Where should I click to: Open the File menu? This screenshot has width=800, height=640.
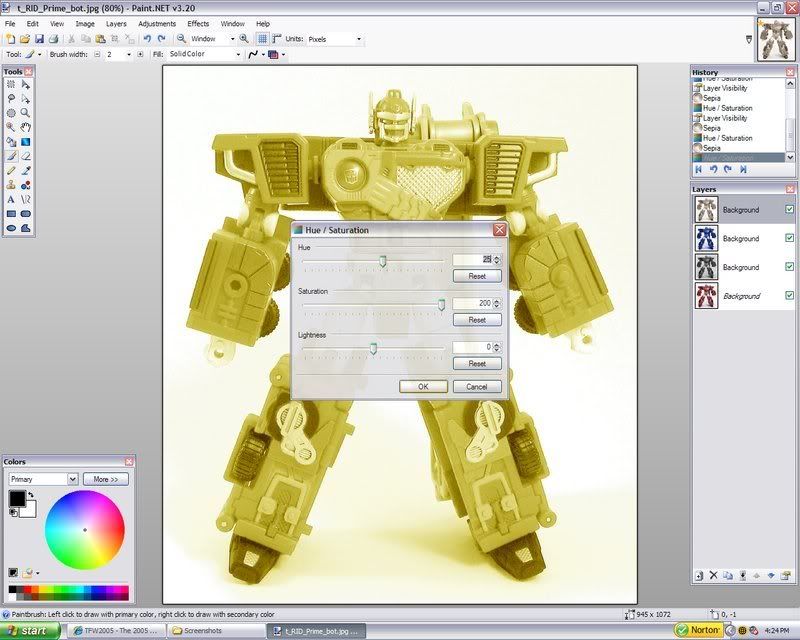click(x=10, y=23)
